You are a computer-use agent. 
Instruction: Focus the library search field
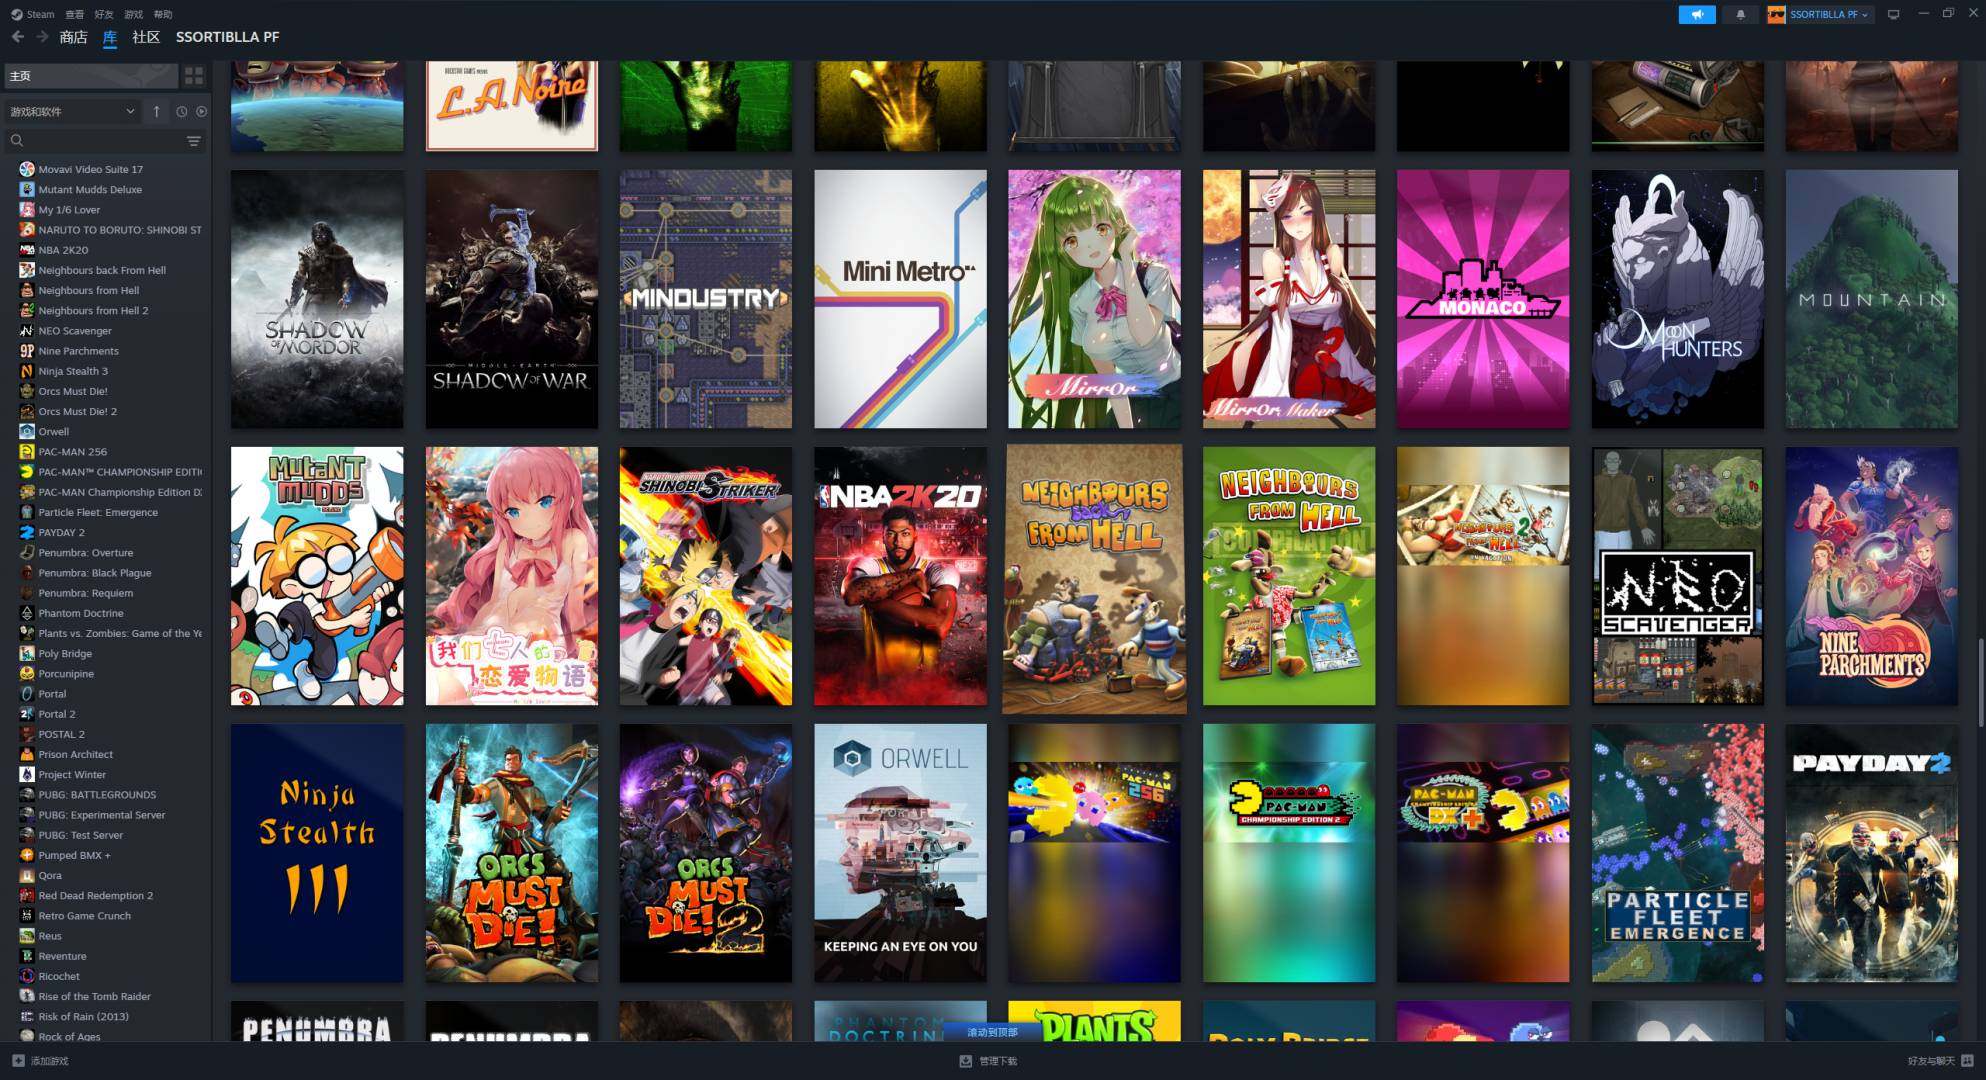point(95,141)
